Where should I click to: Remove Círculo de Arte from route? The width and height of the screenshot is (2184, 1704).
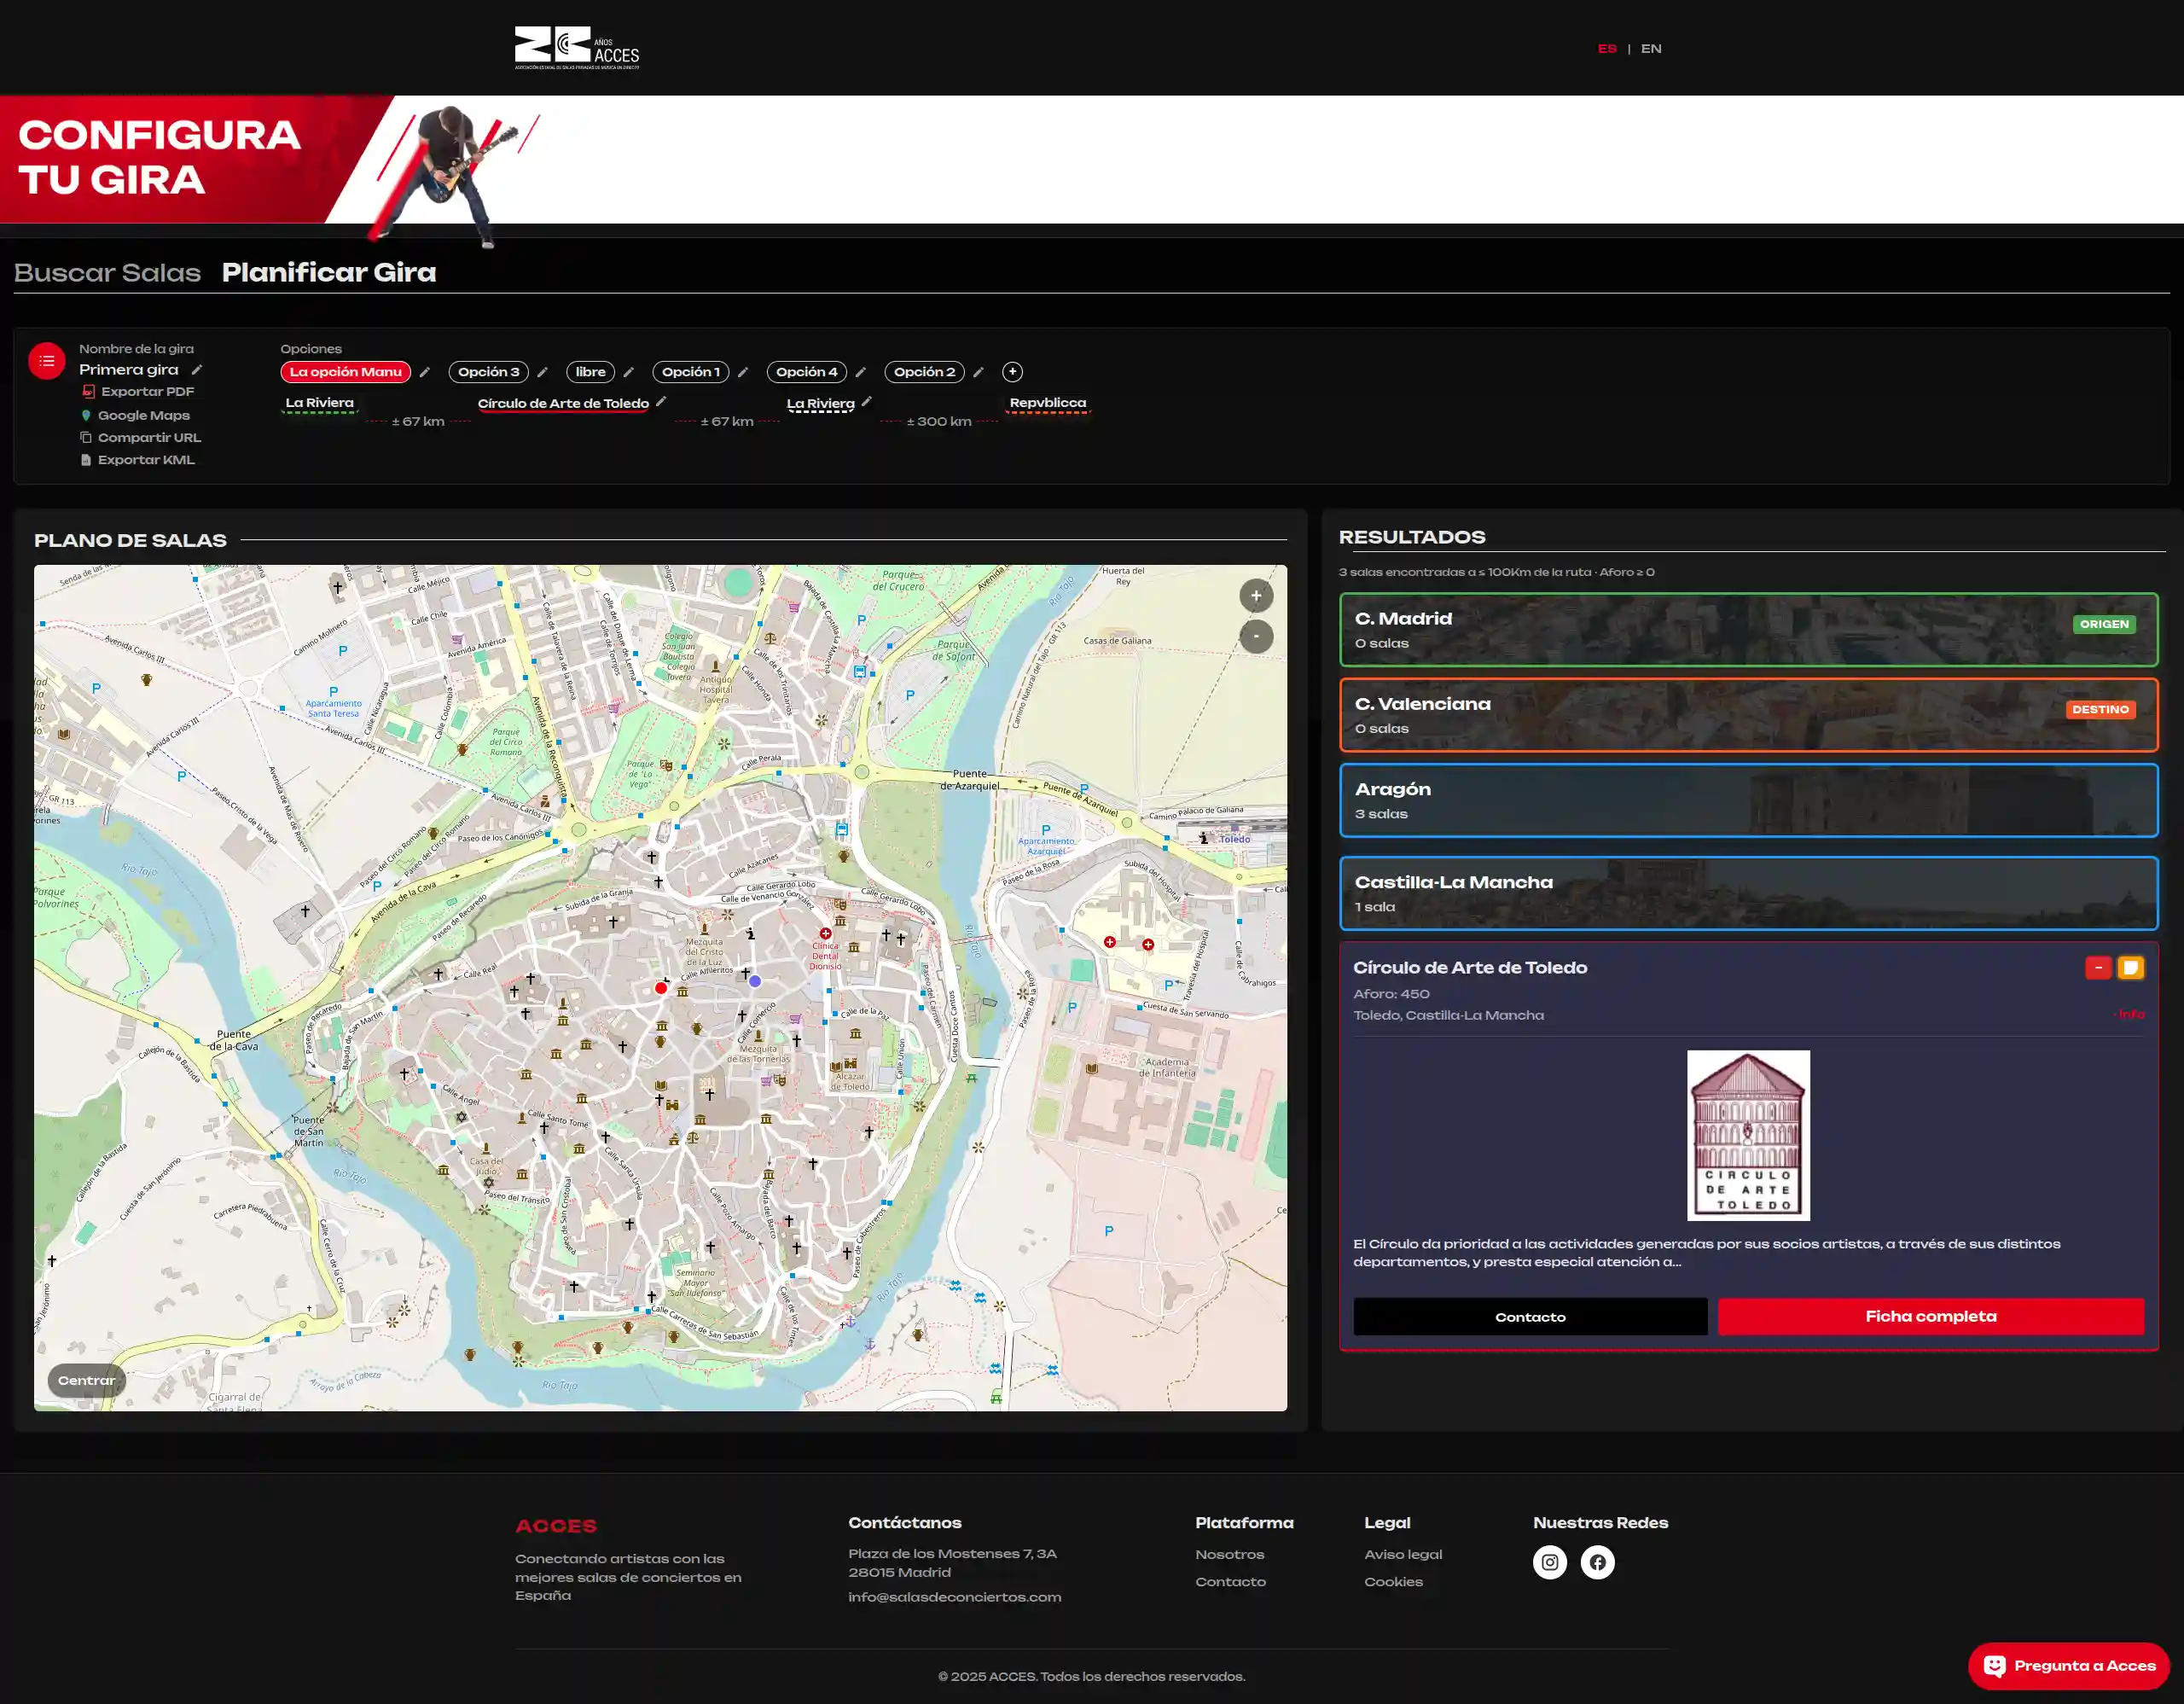2098,967
